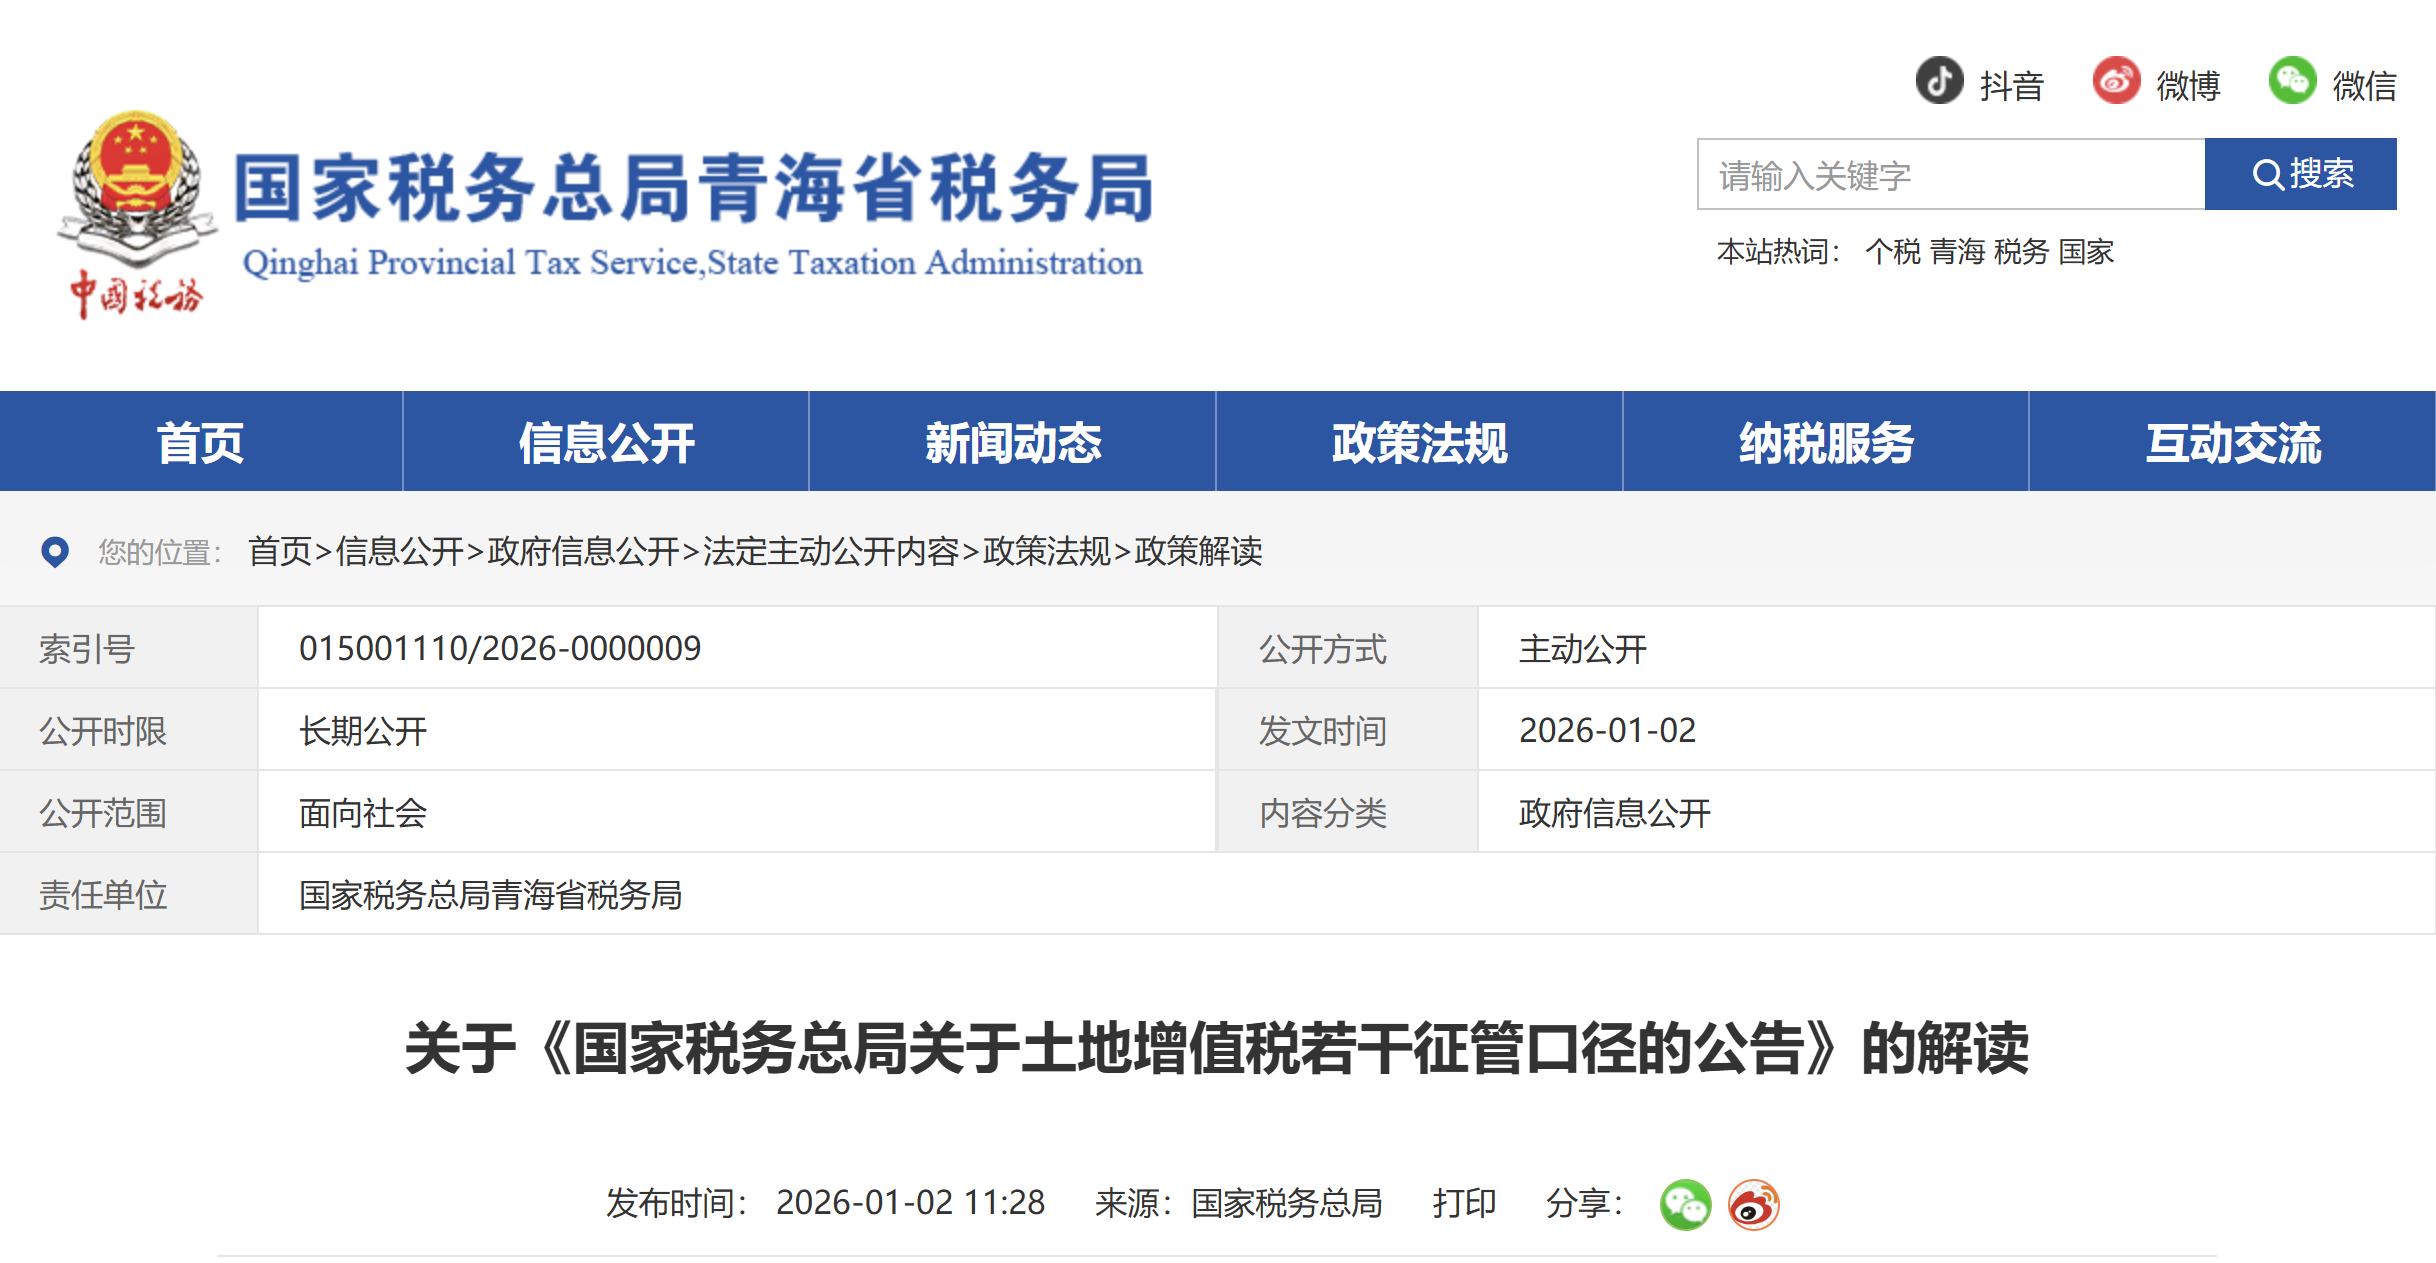Click the location pin icon near 您的位置
Viewport: 2436px width, 1263px height.
pos(55,551)
